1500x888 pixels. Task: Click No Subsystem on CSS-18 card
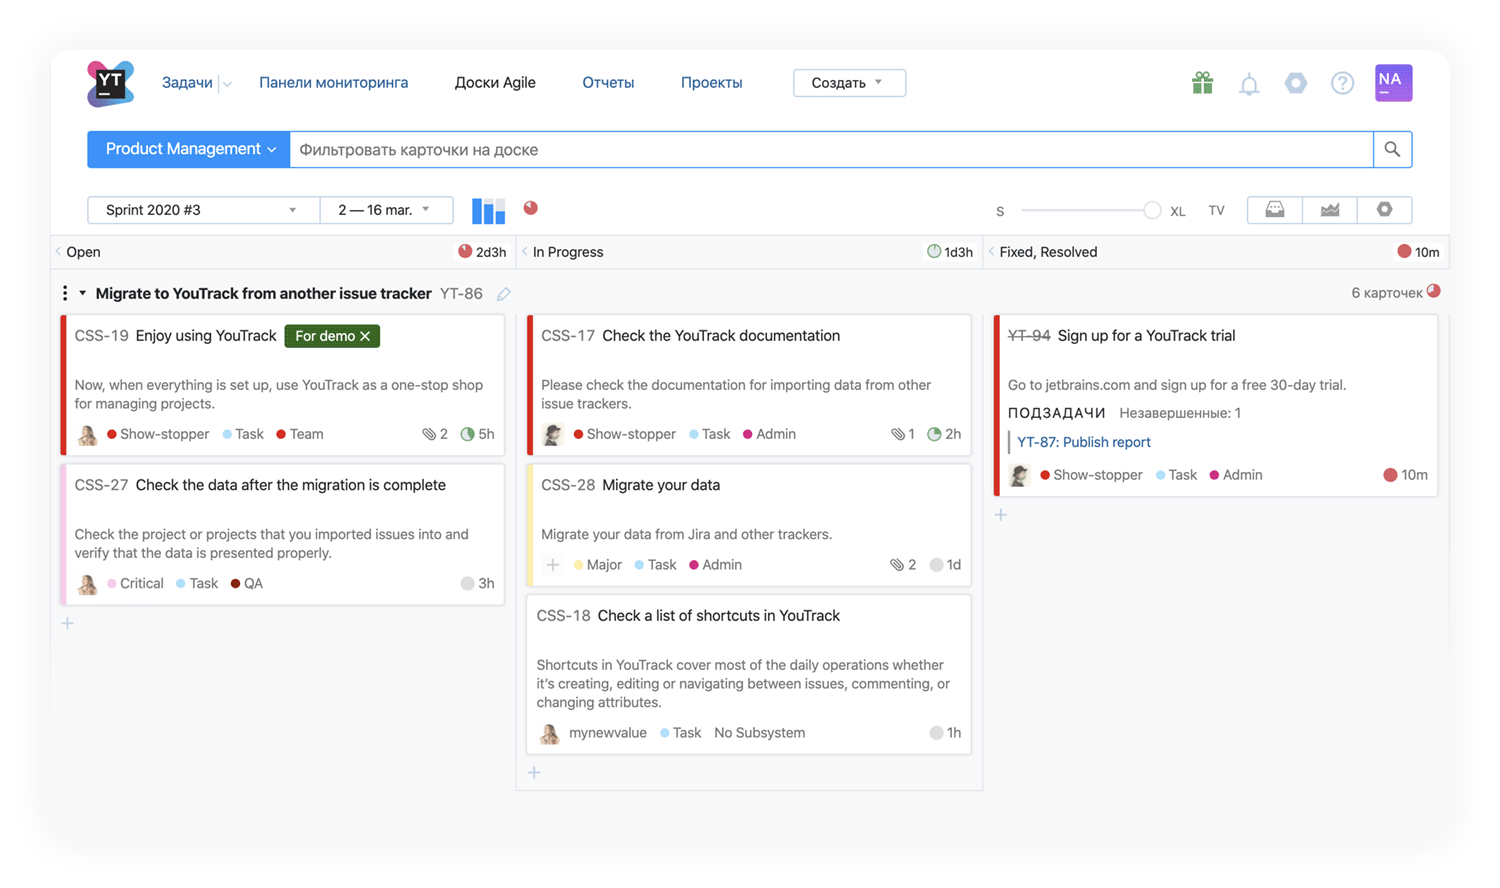coord(759,733)
